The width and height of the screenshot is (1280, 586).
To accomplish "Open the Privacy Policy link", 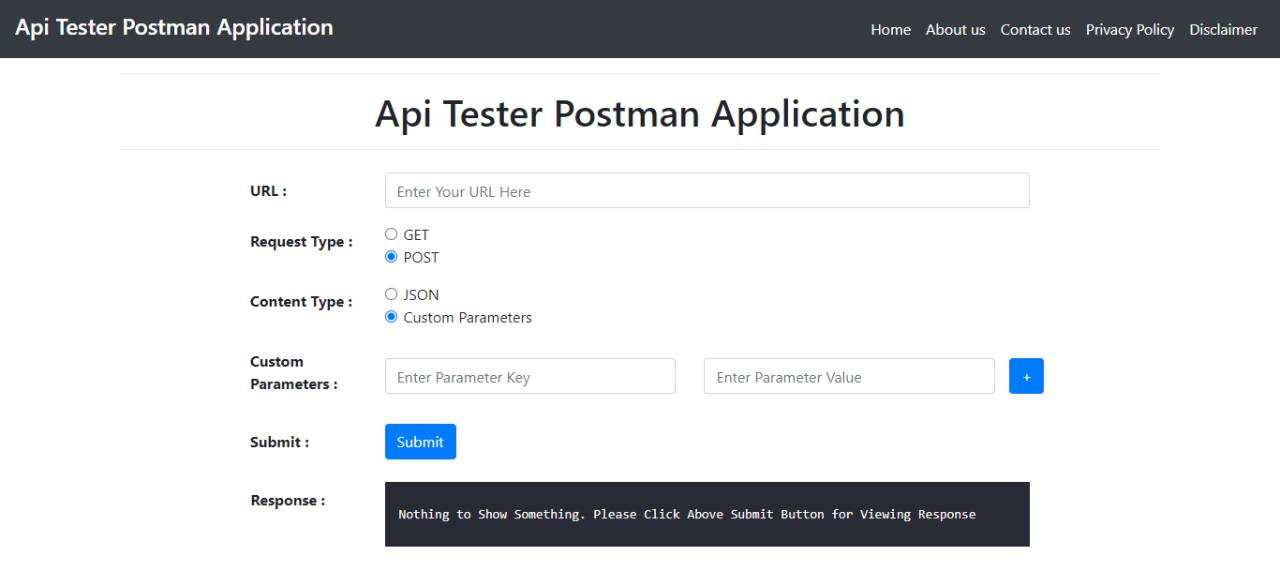I will click(x=1130, y=29).
